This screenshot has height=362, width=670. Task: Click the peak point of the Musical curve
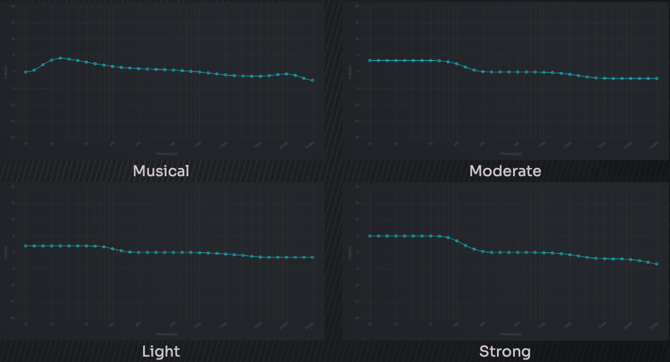pos(60,58)
